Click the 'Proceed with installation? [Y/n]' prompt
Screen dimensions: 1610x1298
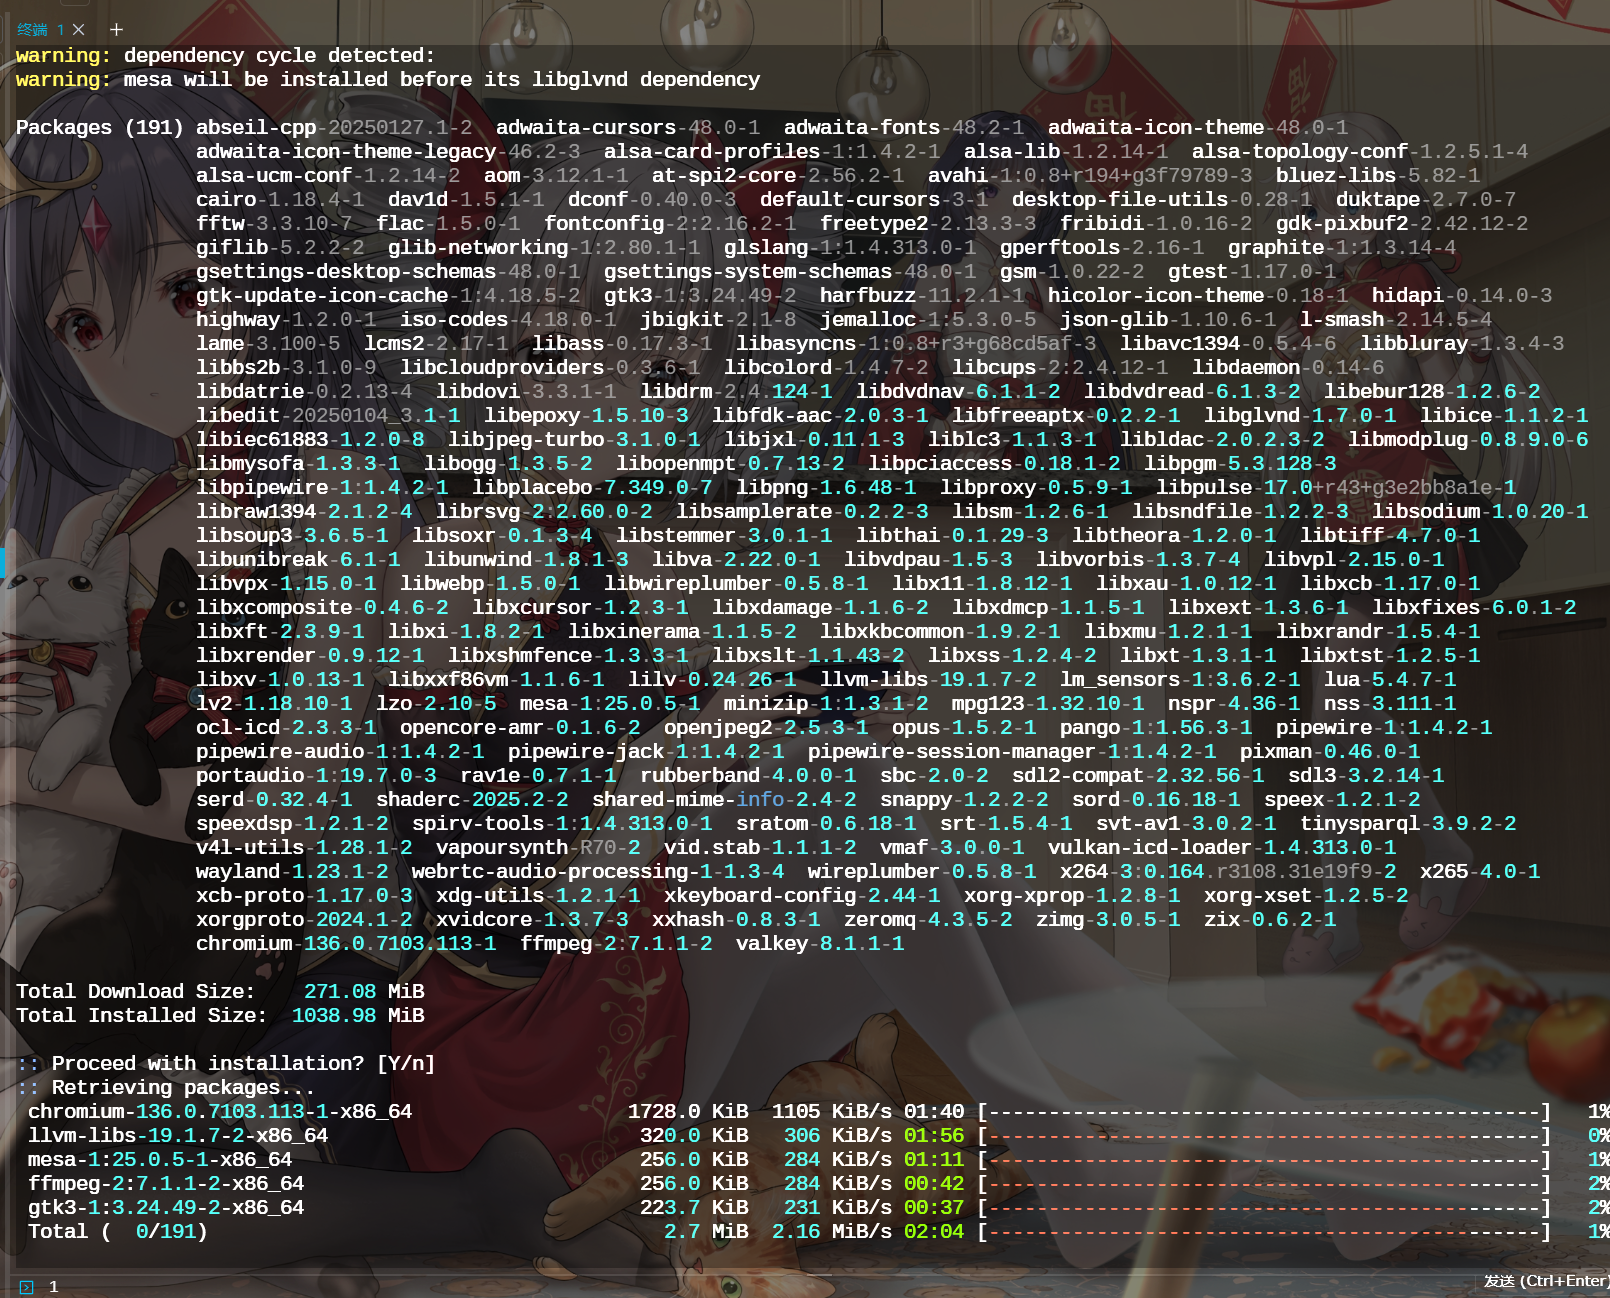(242, 1064)
